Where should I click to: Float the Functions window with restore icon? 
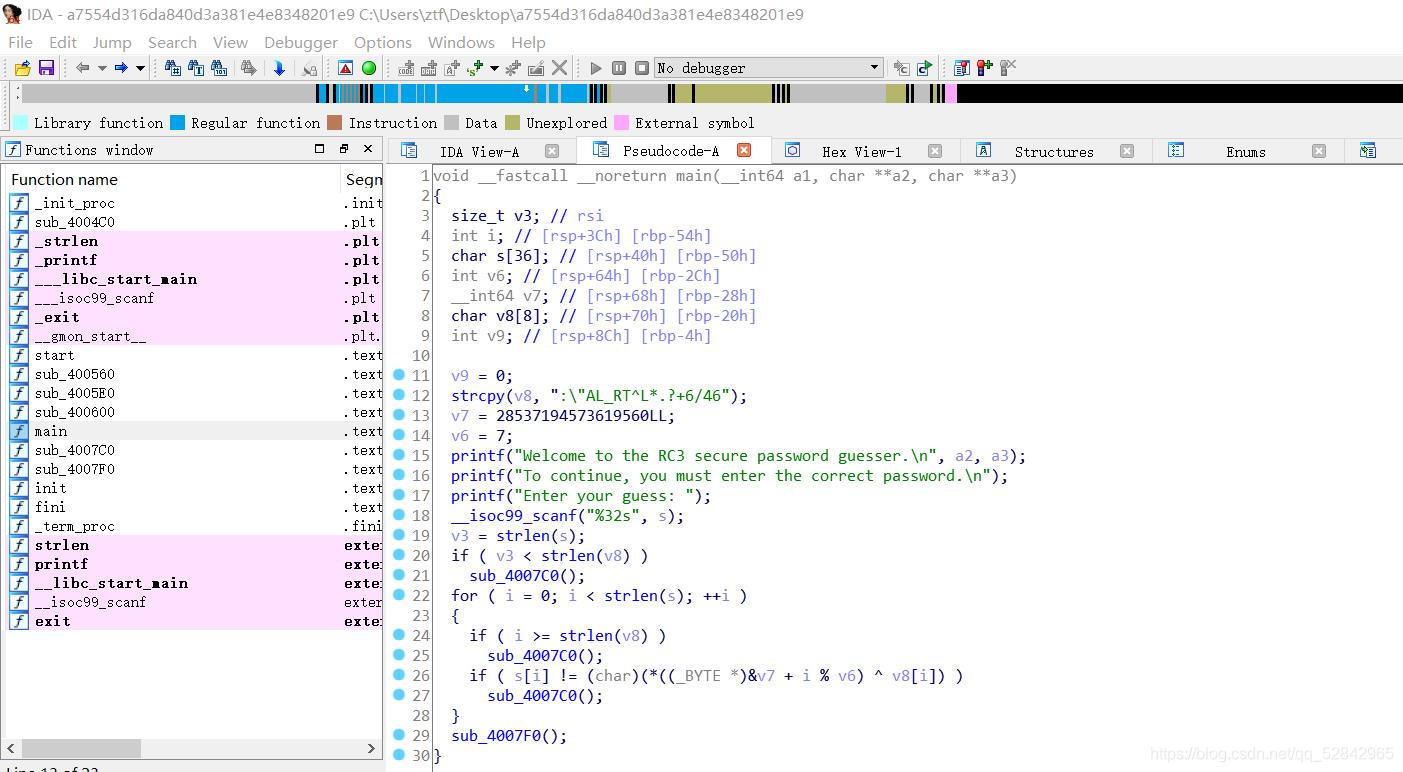343,149
